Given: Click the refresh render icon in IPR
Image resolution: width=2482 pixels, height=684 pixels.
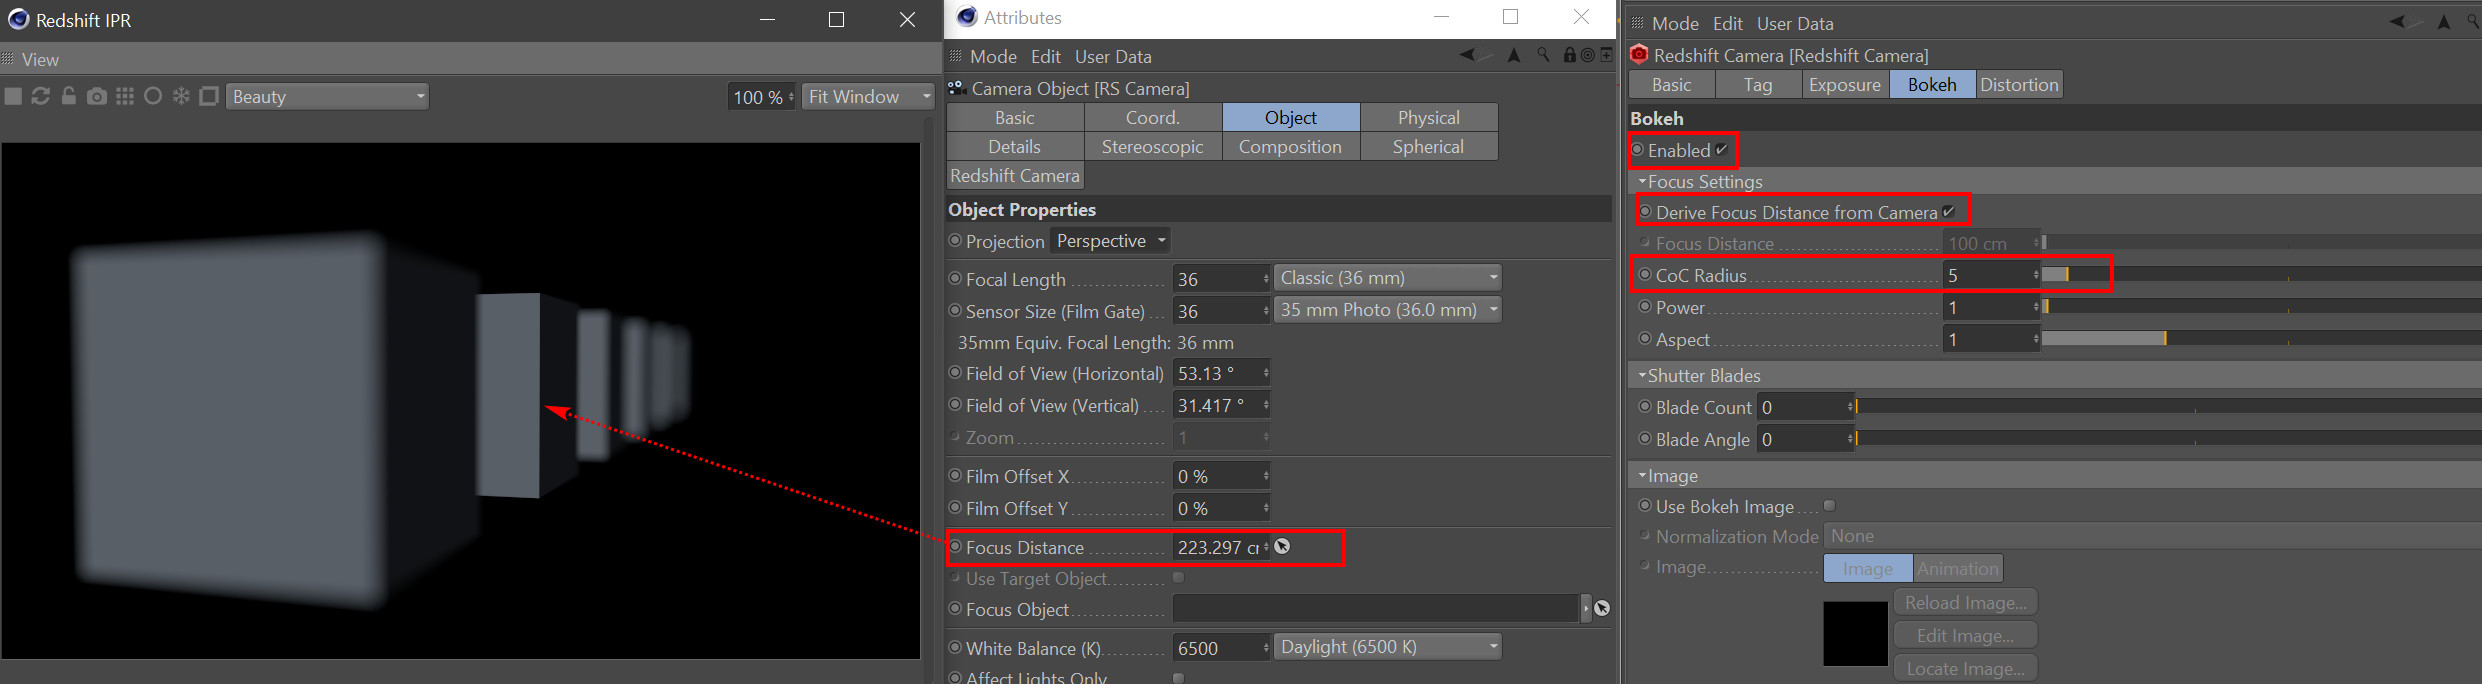Looking at the screenshot, I should pos(41,96).
